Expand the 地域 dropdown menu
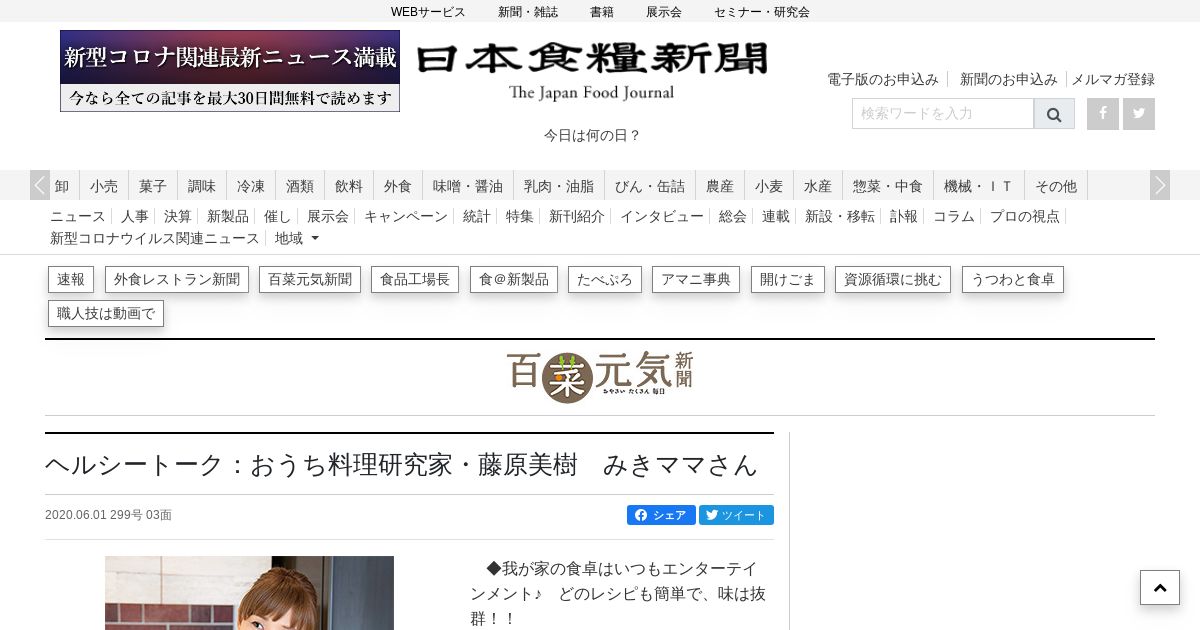 296,239
